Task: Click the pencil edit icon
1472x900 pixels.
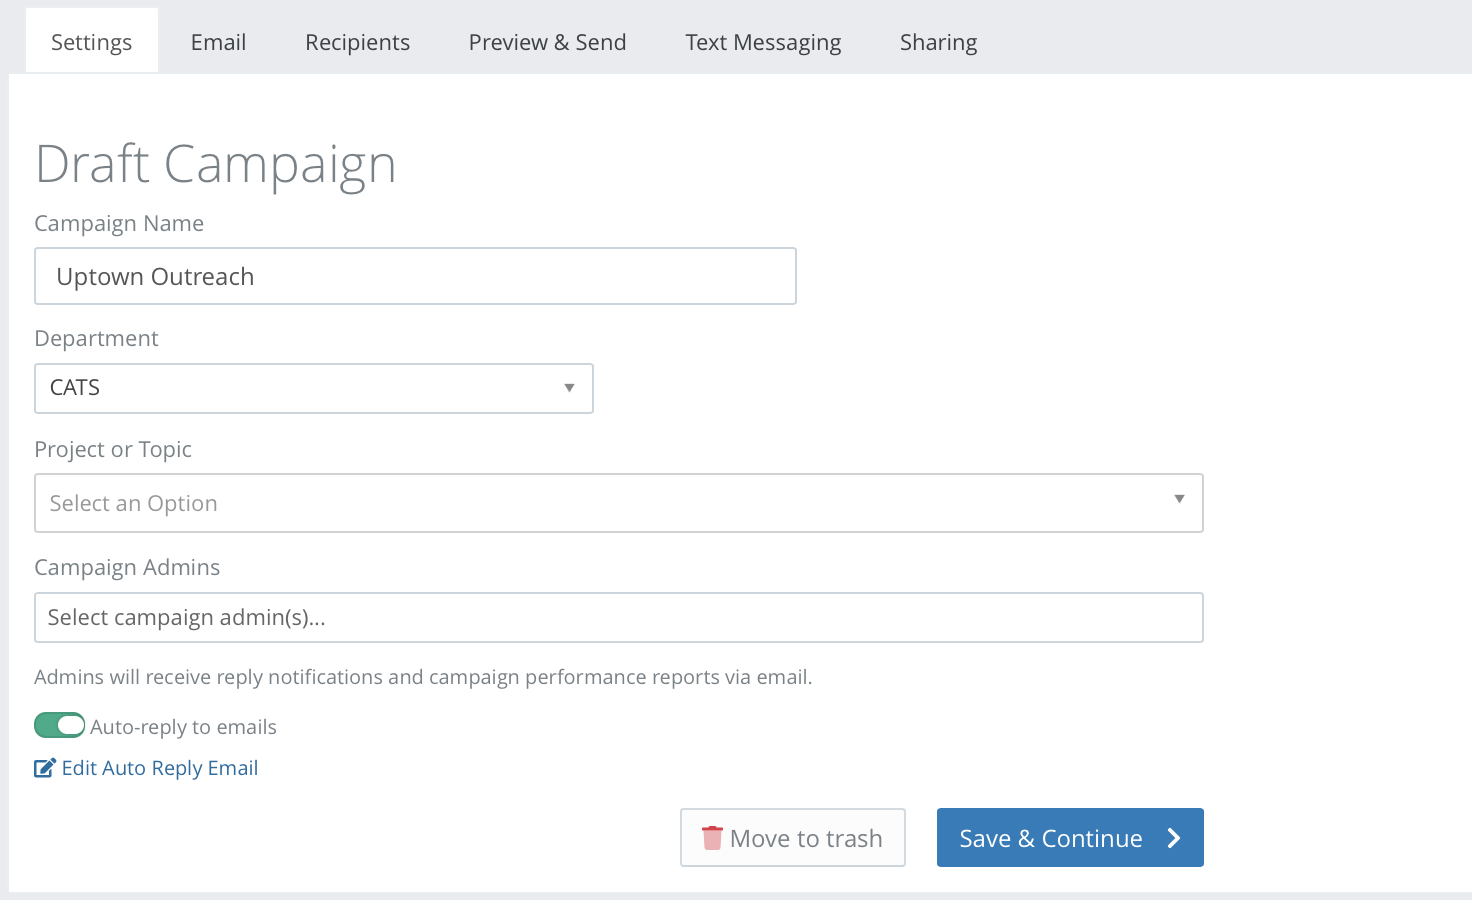Action: click(45, 768)
